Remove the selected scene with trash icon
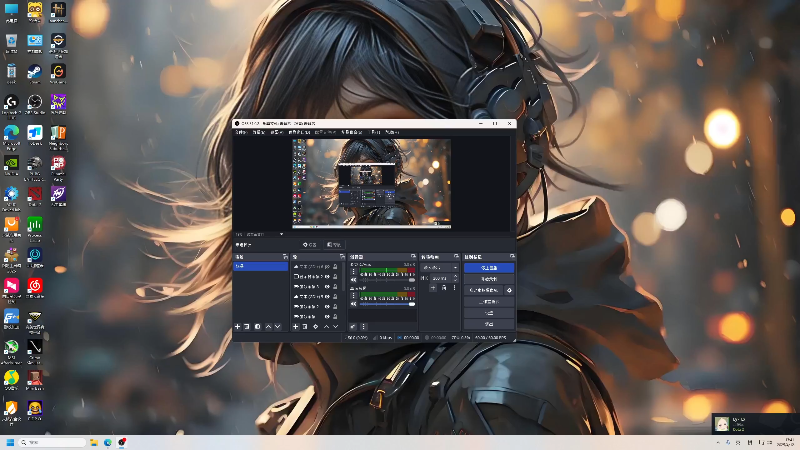Image resolution: width=800 pixels, height=450 pixels. click(x=246, y=327)
